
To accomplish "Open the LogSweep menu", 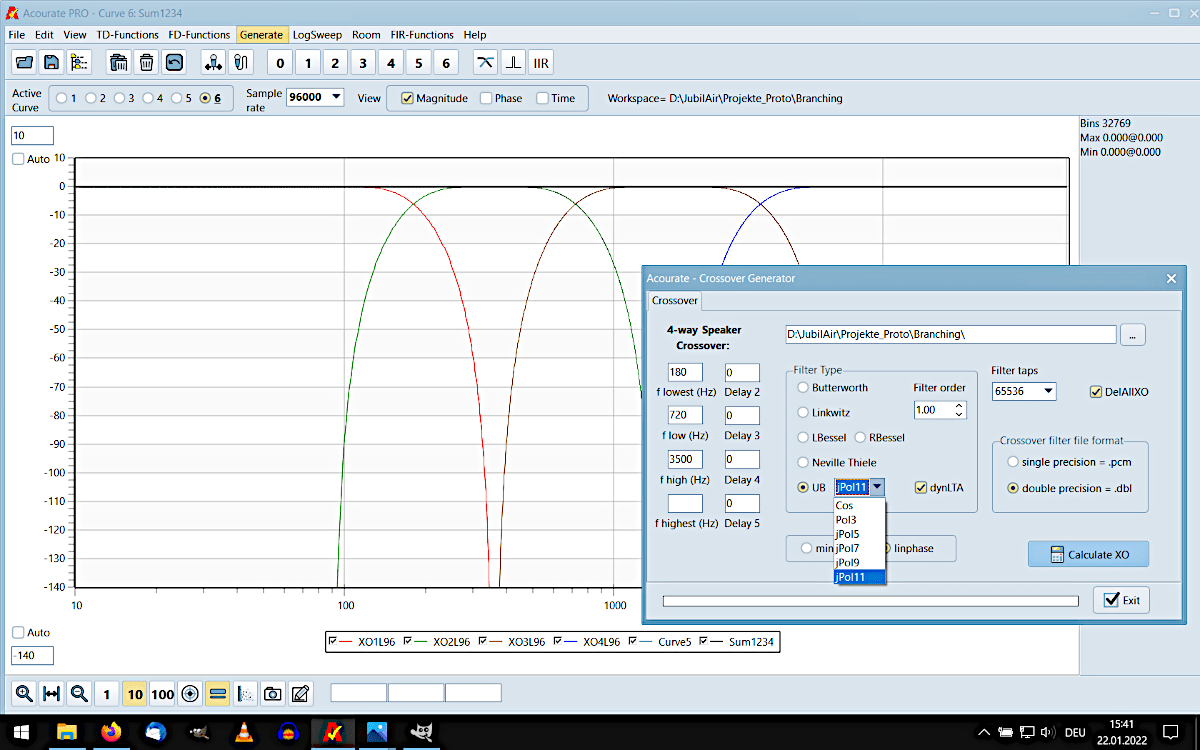I will (x=317, y=35).
